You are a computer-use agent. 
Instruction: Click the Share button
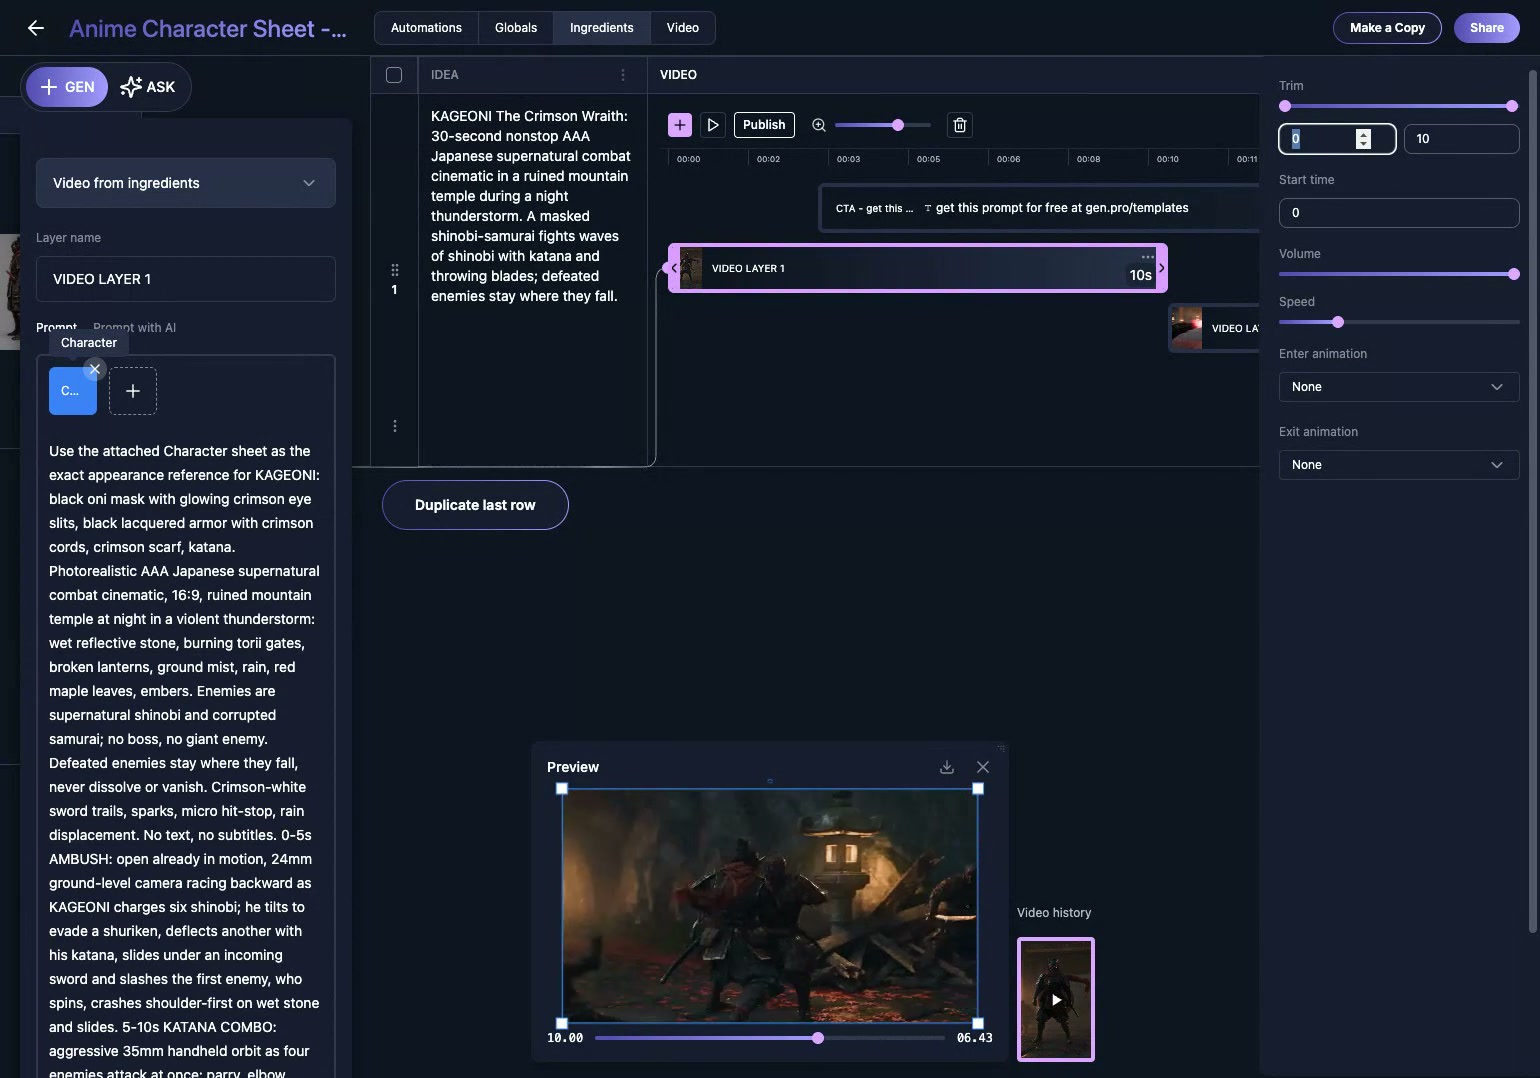1487,28
